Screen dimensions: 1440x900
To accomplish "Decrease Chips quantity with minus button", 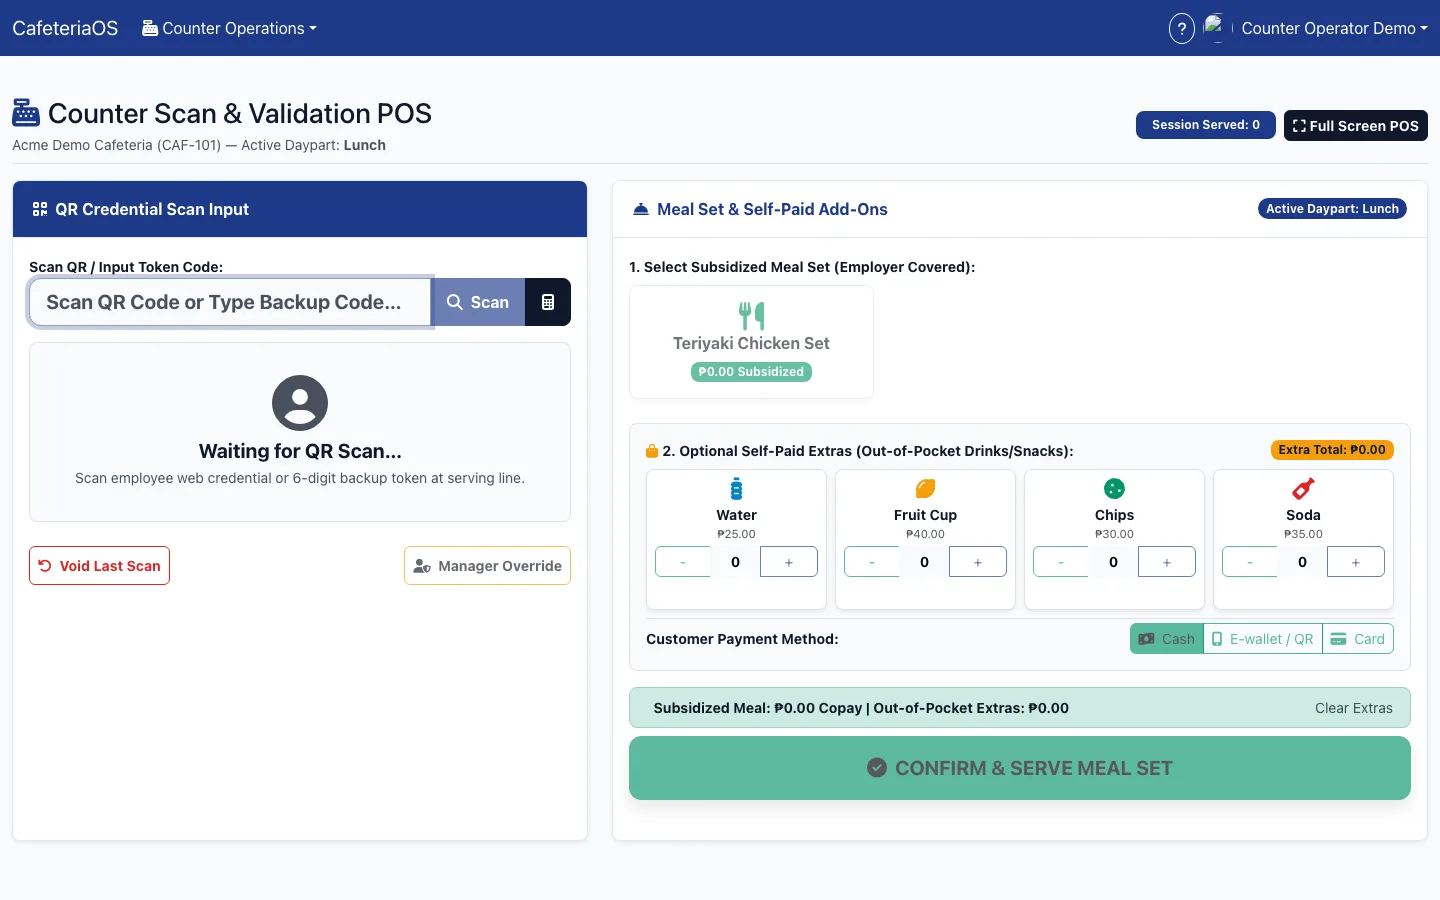I will pyautogui.click(x=1061, y=562).
